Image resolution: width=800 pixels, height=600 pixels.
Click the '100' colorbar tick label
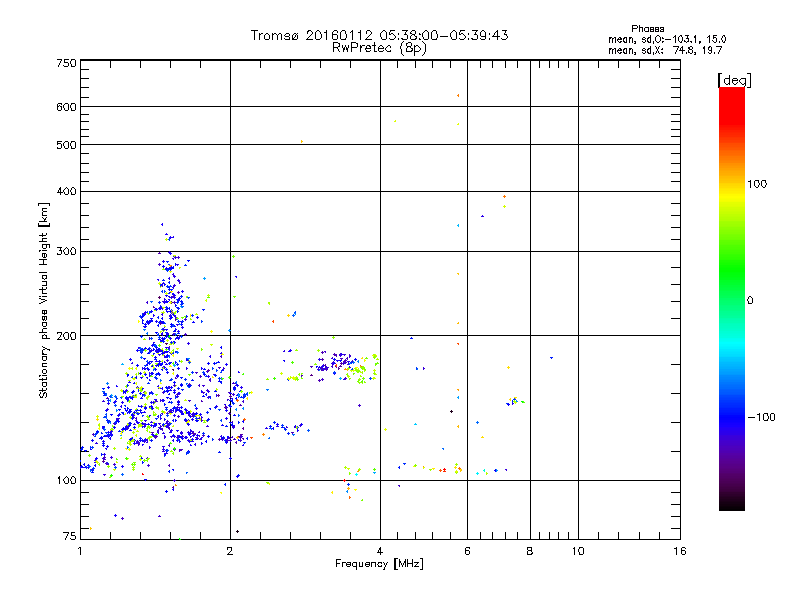coord(757,184)
